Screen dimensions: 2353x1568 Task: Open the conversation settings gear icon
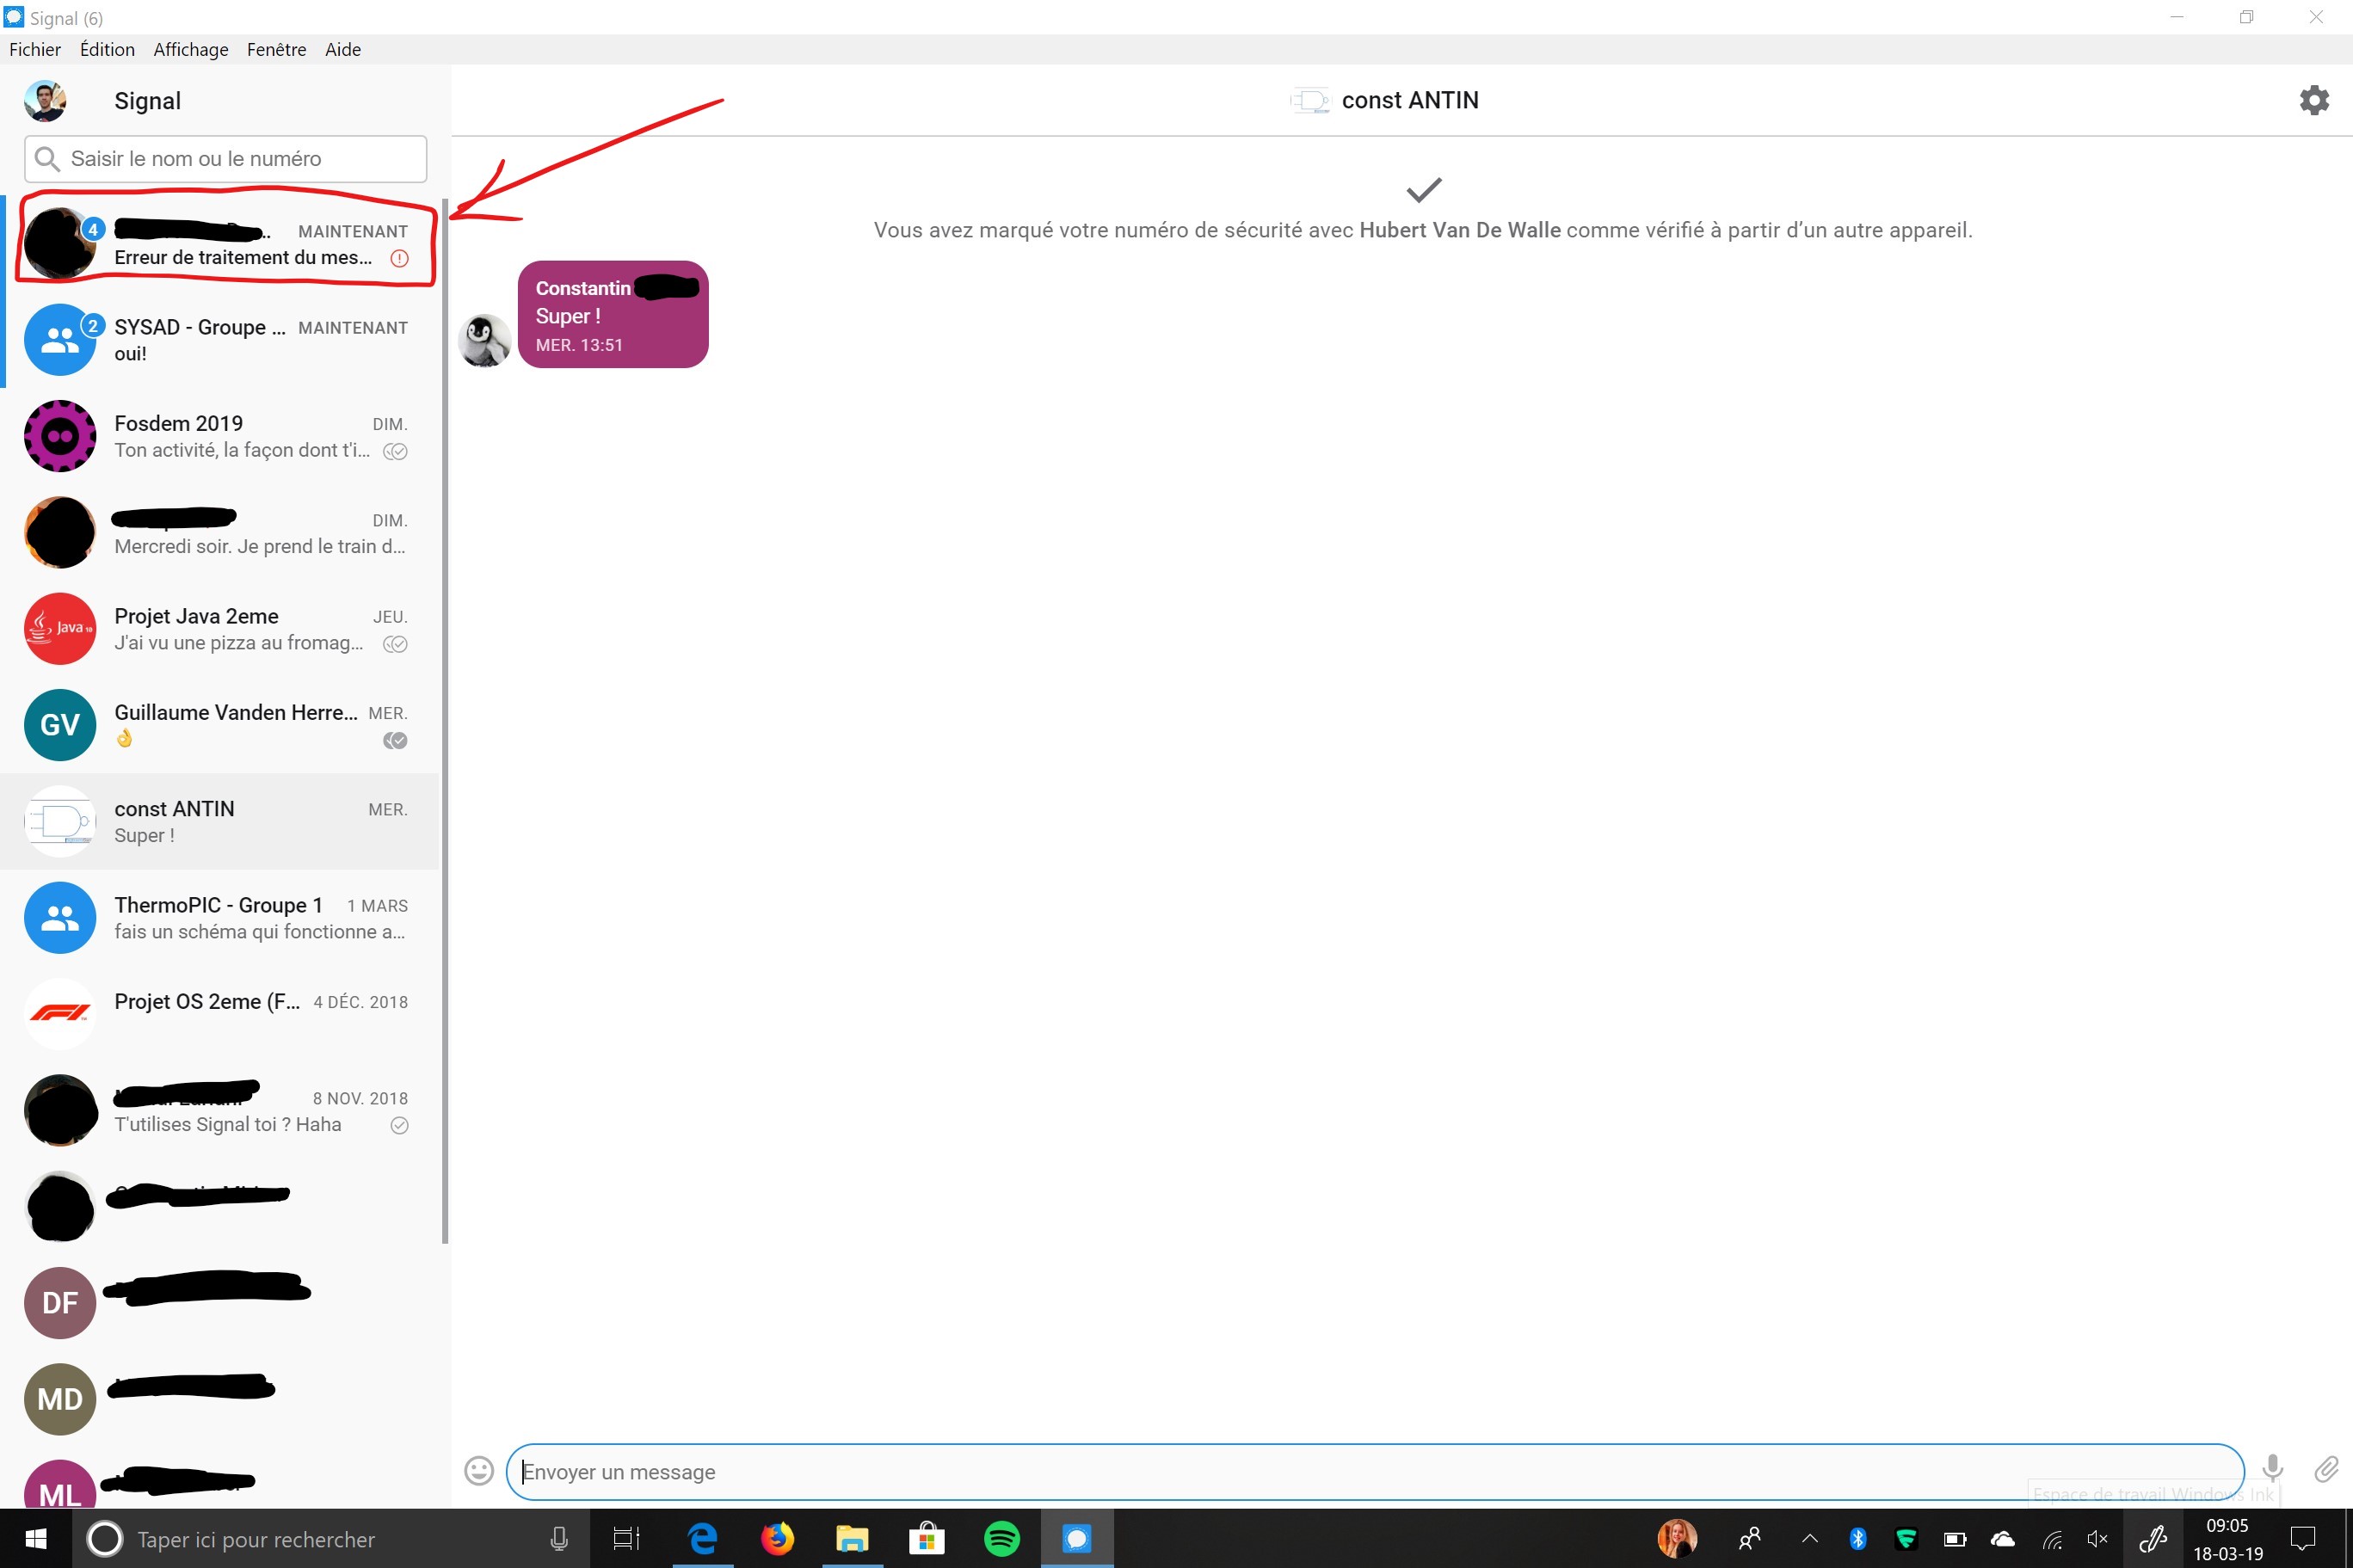(2313, 100)
